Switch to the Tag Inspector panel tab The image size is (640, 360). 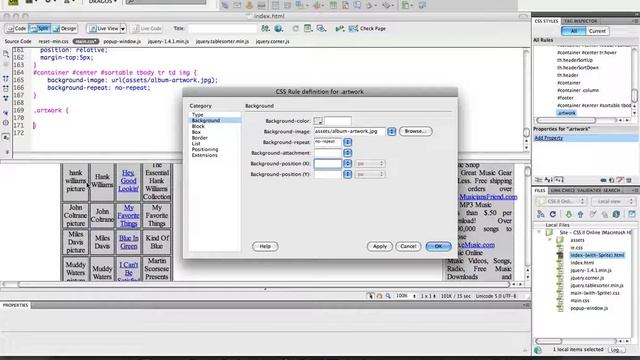(x=580, y=21)
